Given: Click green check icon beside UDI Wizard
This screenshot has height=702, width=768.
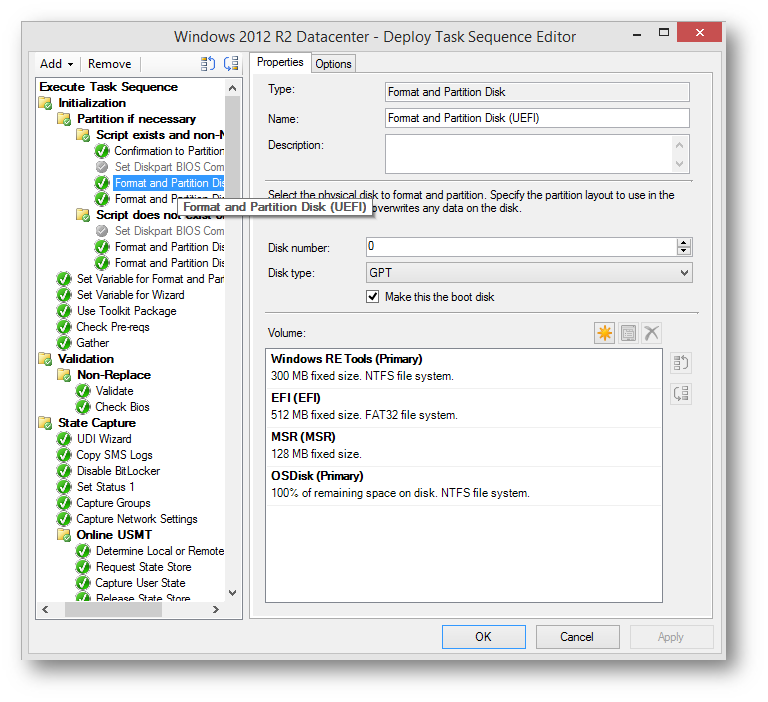Looking at the screenshot, I should tap(64, 439).
